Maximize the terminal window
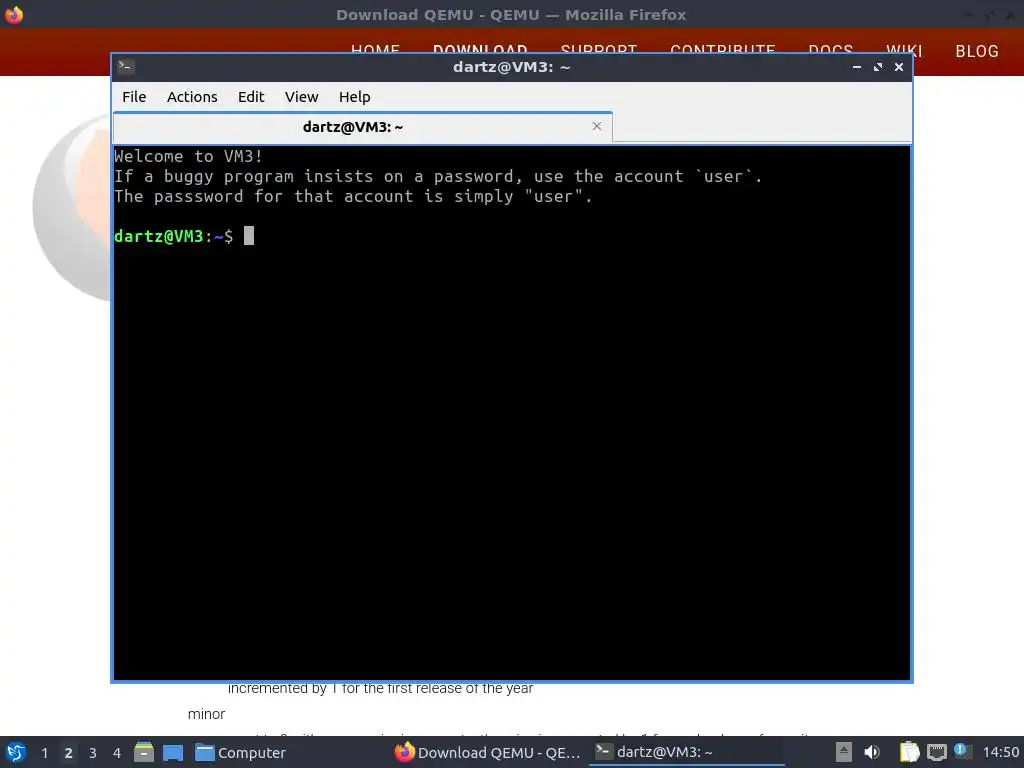 878,67
